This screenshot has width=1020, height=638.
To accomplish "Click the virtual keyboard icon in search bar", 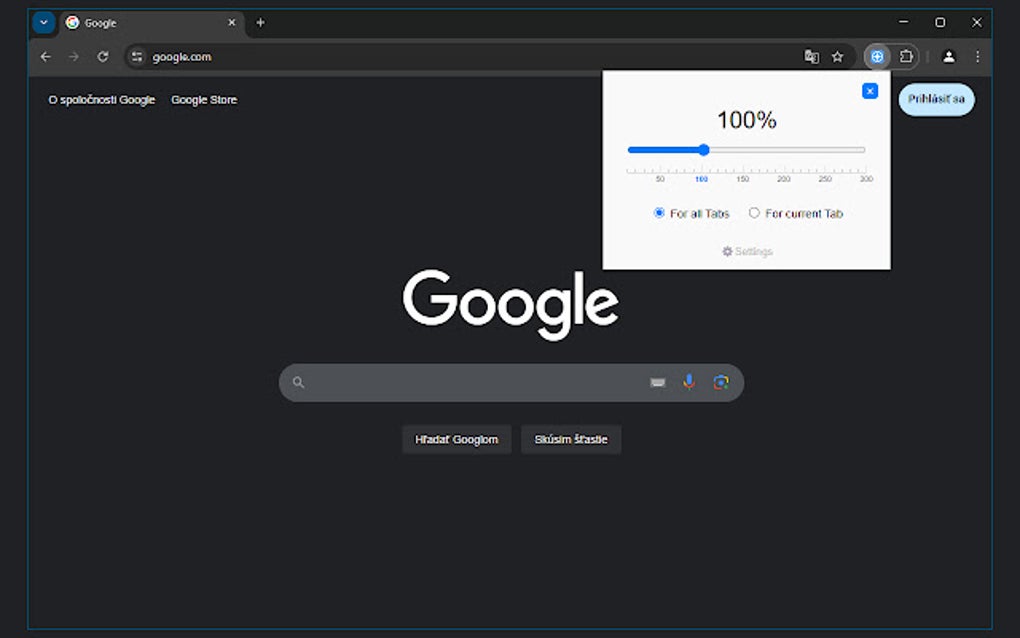I will pos(656,382).
